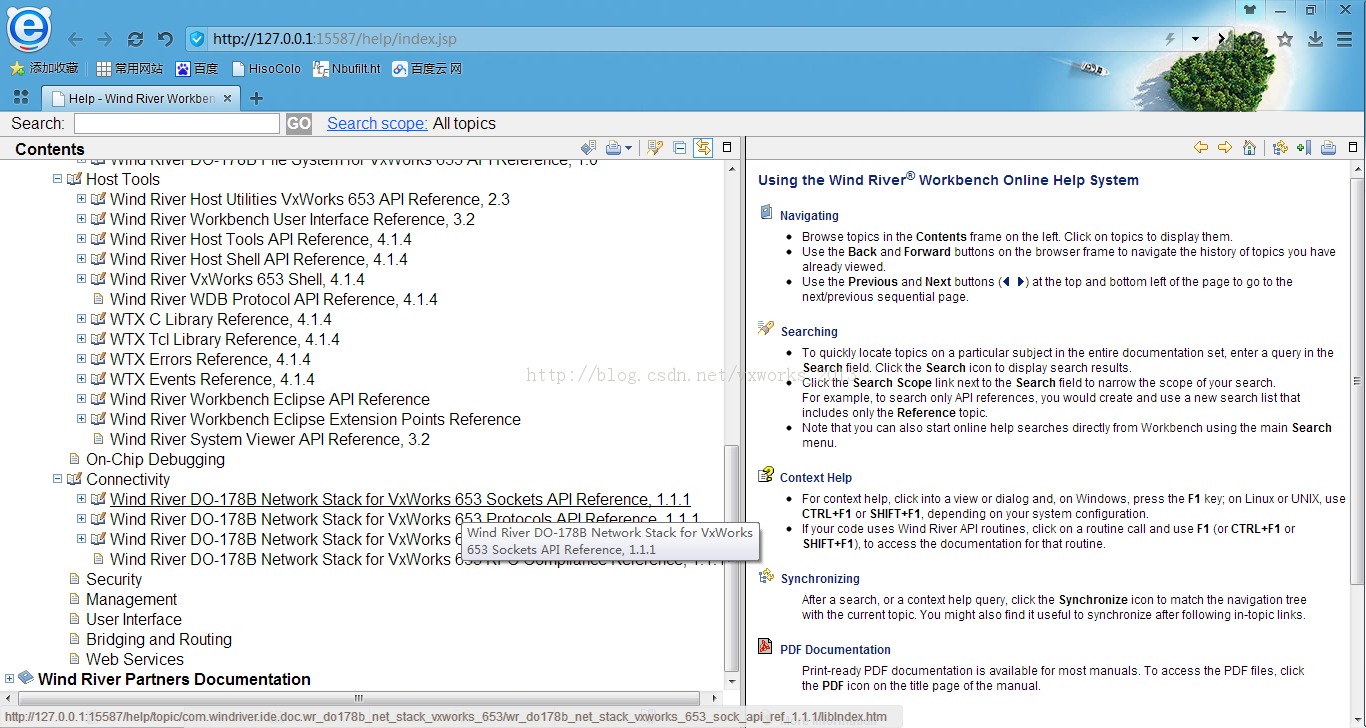Open Wind River Workbench Eclipse Extension Points Reference
Image resolution: width=1366 pixels, height=728 pixels.
coord(315,419)
